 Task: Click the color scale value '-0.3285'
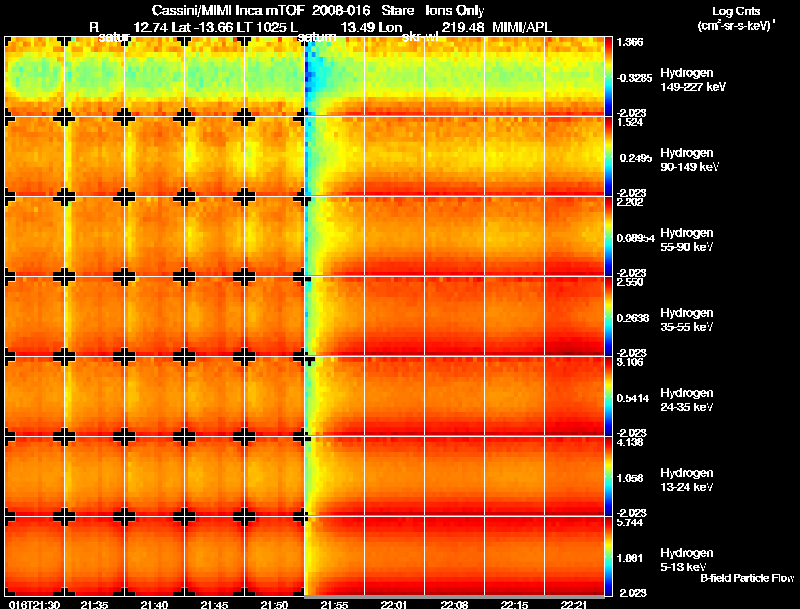pyautogui.click(x=634, y=78)
